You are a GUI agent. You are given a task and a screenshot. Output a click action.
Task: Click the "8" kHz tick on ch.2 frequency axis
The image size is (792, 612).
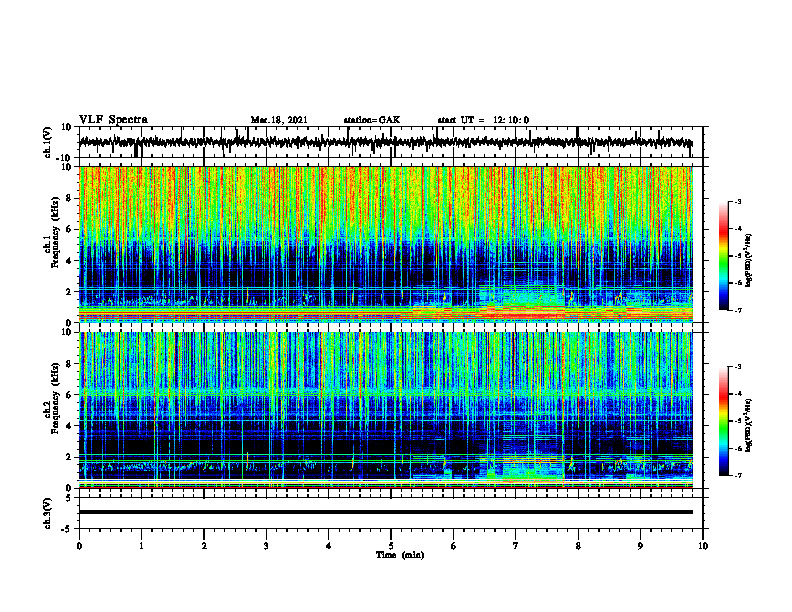(70, 364)
